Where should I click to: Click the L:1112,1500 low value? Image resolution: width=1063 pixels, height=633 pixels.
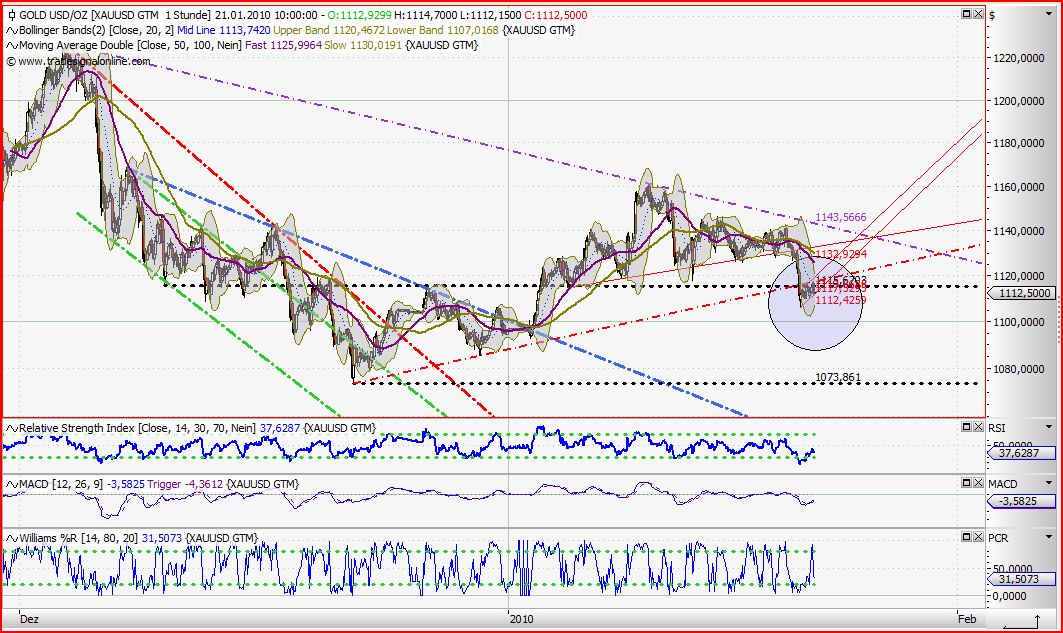492,15
